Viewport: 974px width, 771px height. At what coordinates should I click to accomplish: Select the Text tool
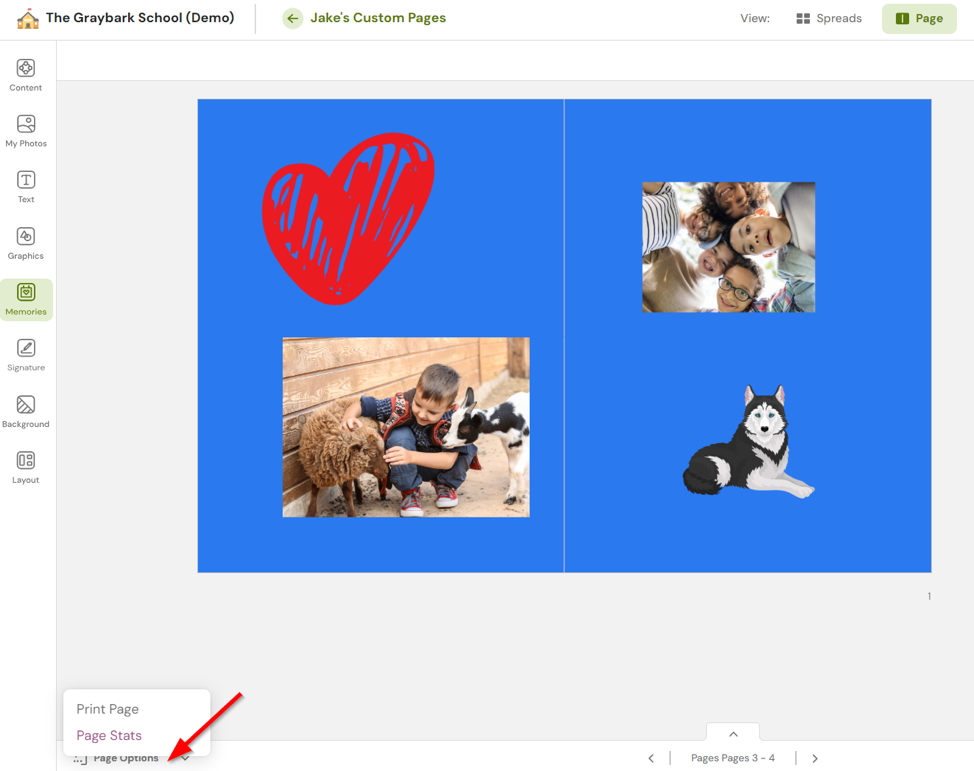26,187
